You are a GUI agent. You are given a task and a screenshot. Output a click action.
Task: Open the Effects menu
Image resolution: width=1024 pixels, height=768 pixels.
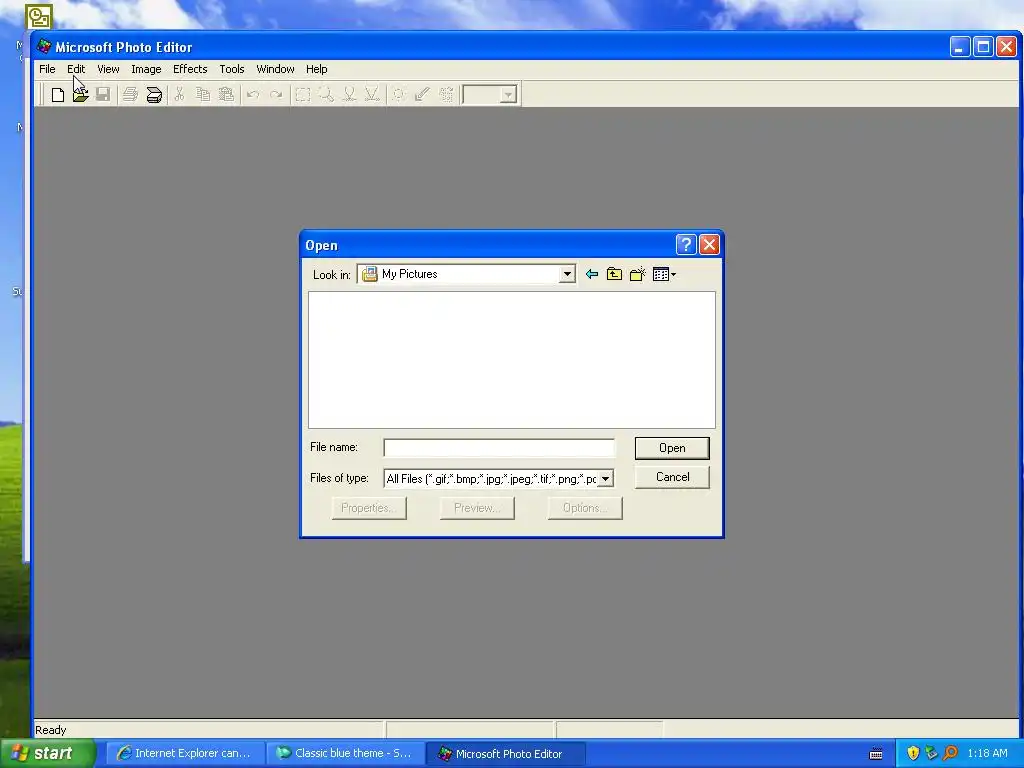(x=190, y=69)
